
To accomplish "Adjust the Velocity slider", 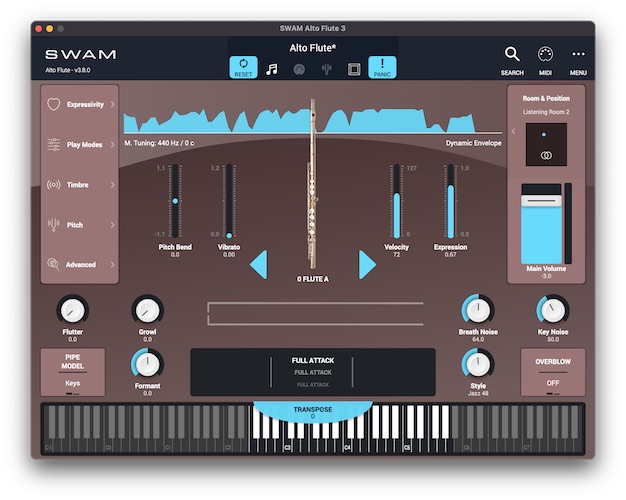I will [396, 200].
